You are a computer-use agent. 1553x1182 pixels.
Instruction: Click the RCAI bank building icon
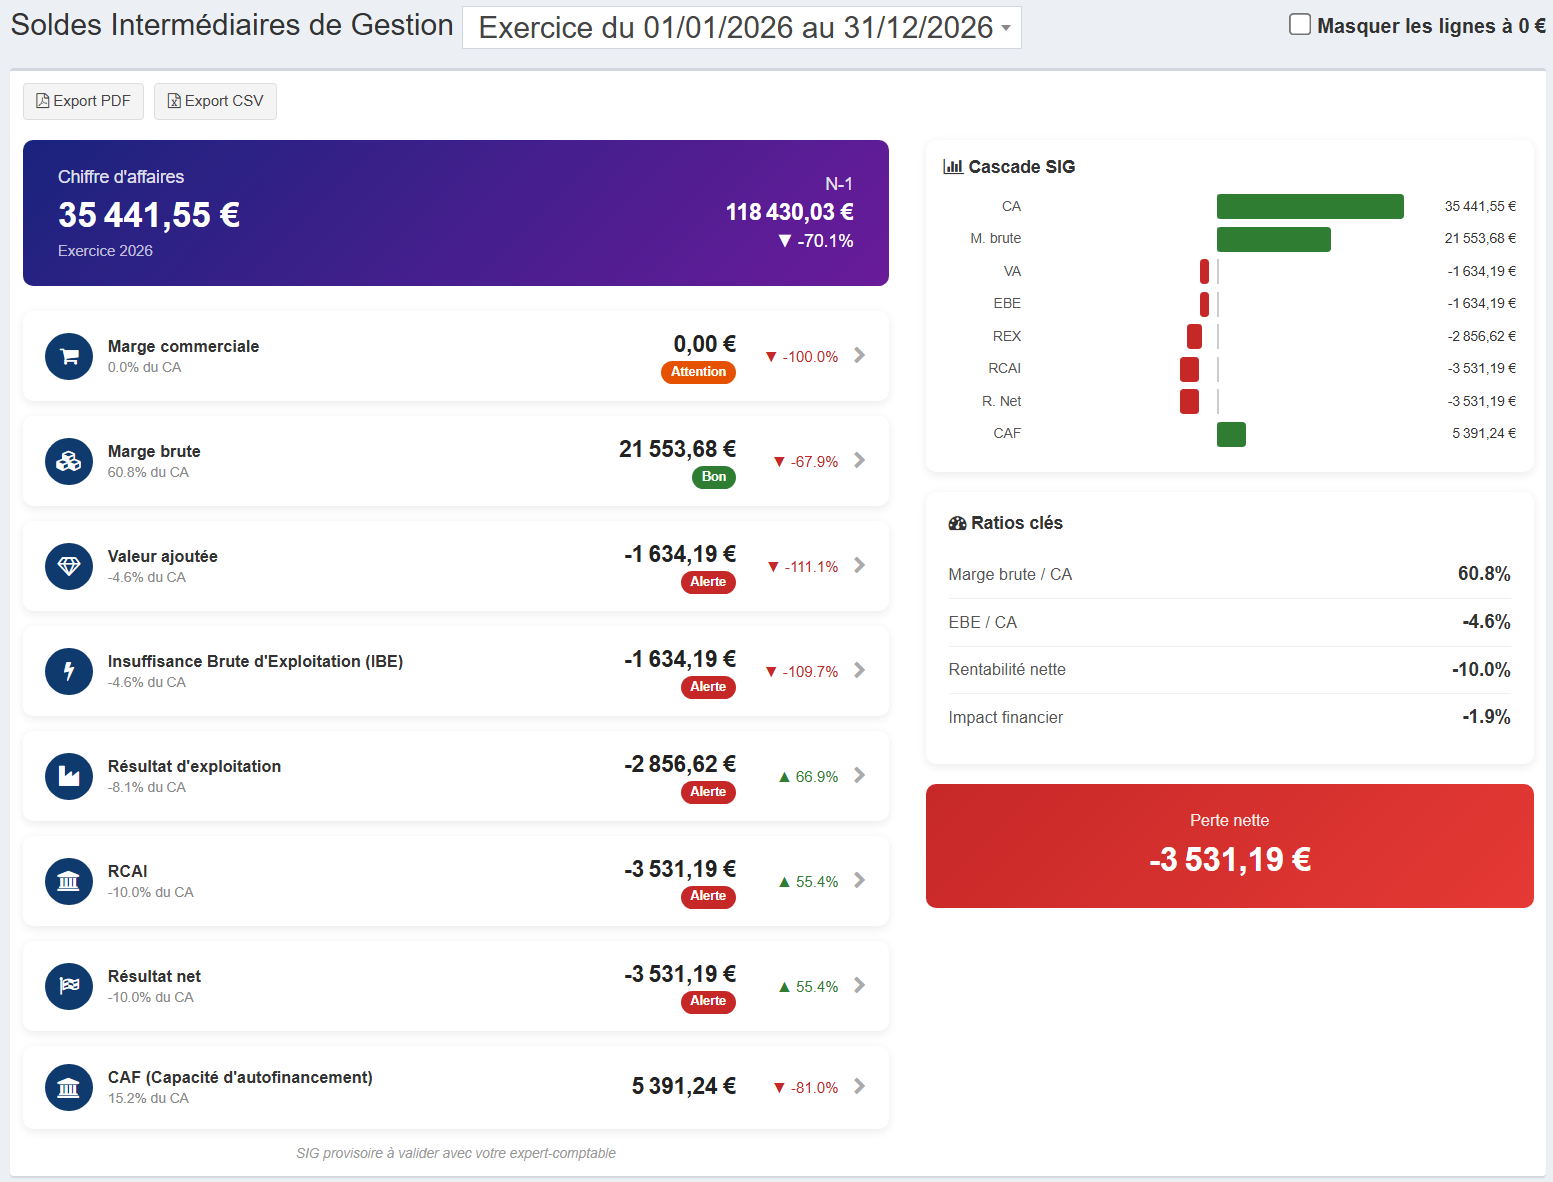(x=69, y=881)
